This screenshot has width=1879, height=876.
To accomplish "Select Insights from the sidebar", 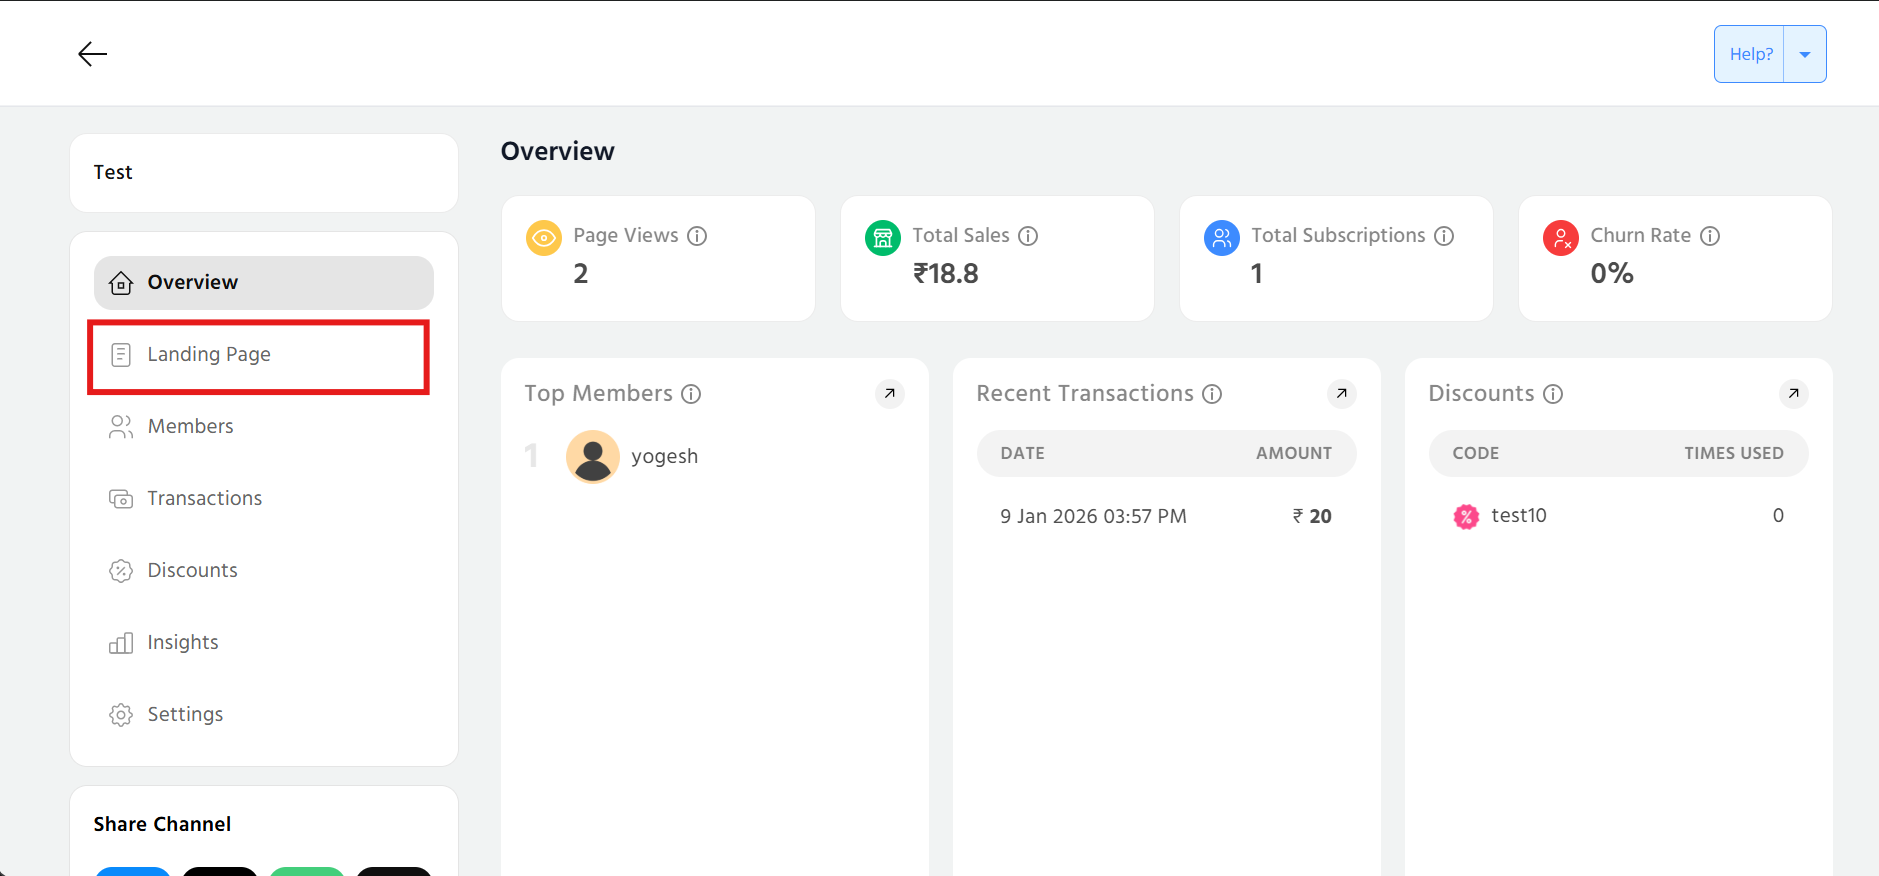I will pos(182,643).
